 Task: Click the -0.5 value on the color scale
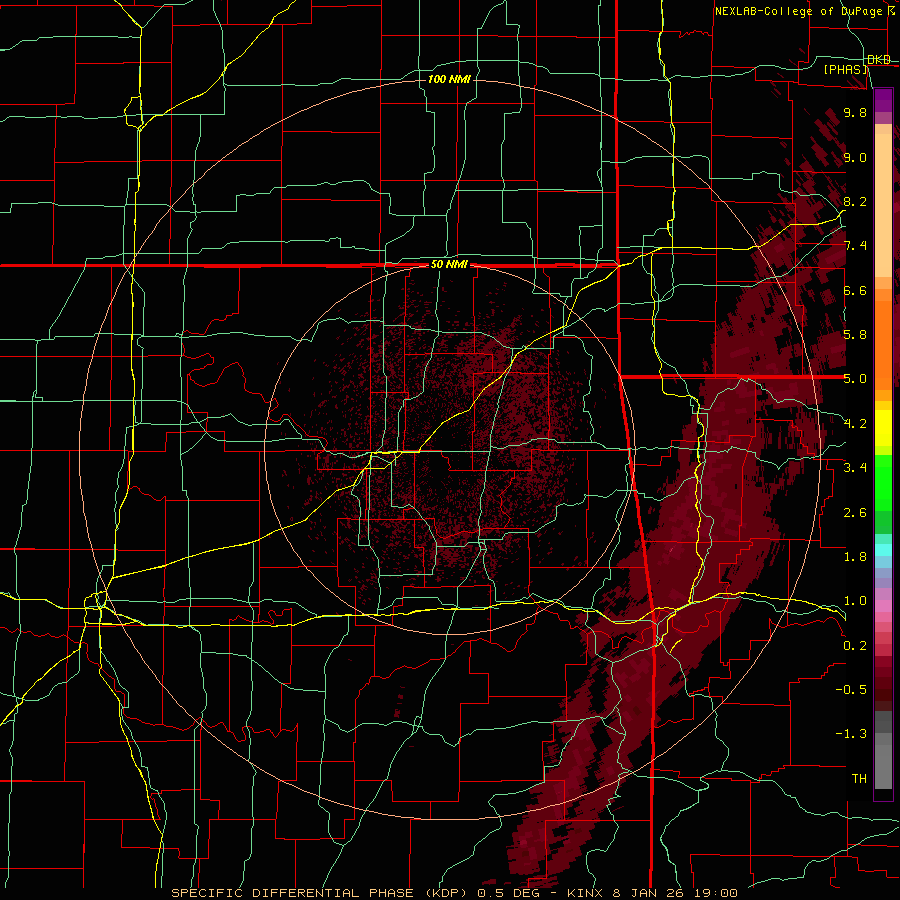(x=851, y=690)
